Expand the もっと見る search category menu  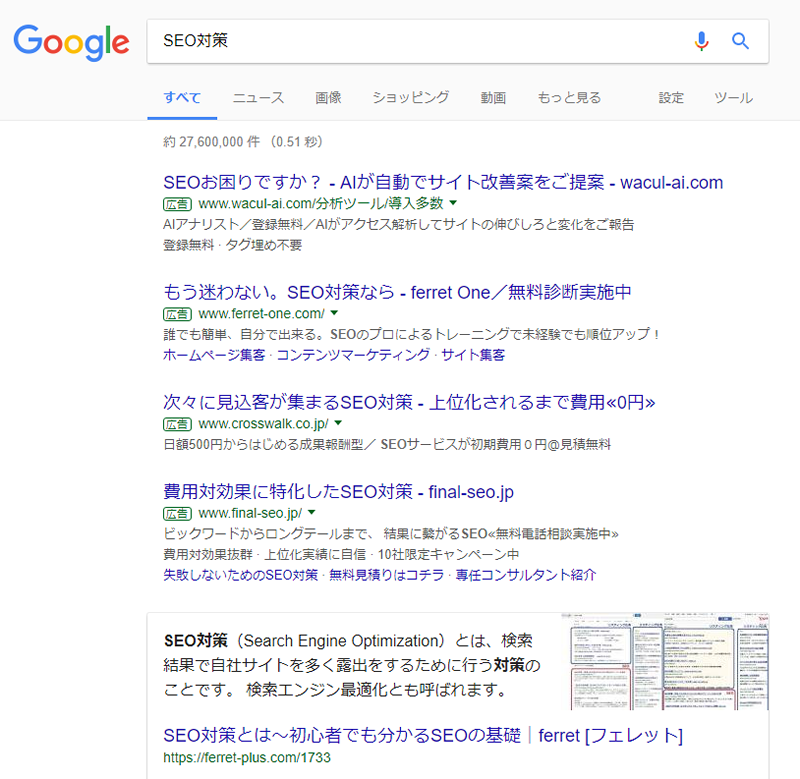point(570,97)
